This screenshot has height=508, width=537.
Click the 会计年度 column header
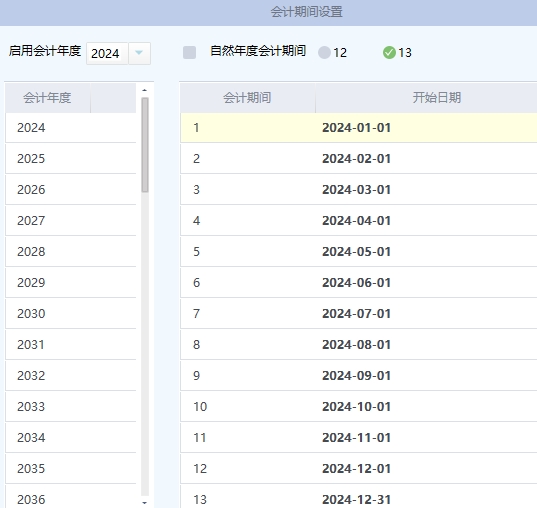point(48,98)
